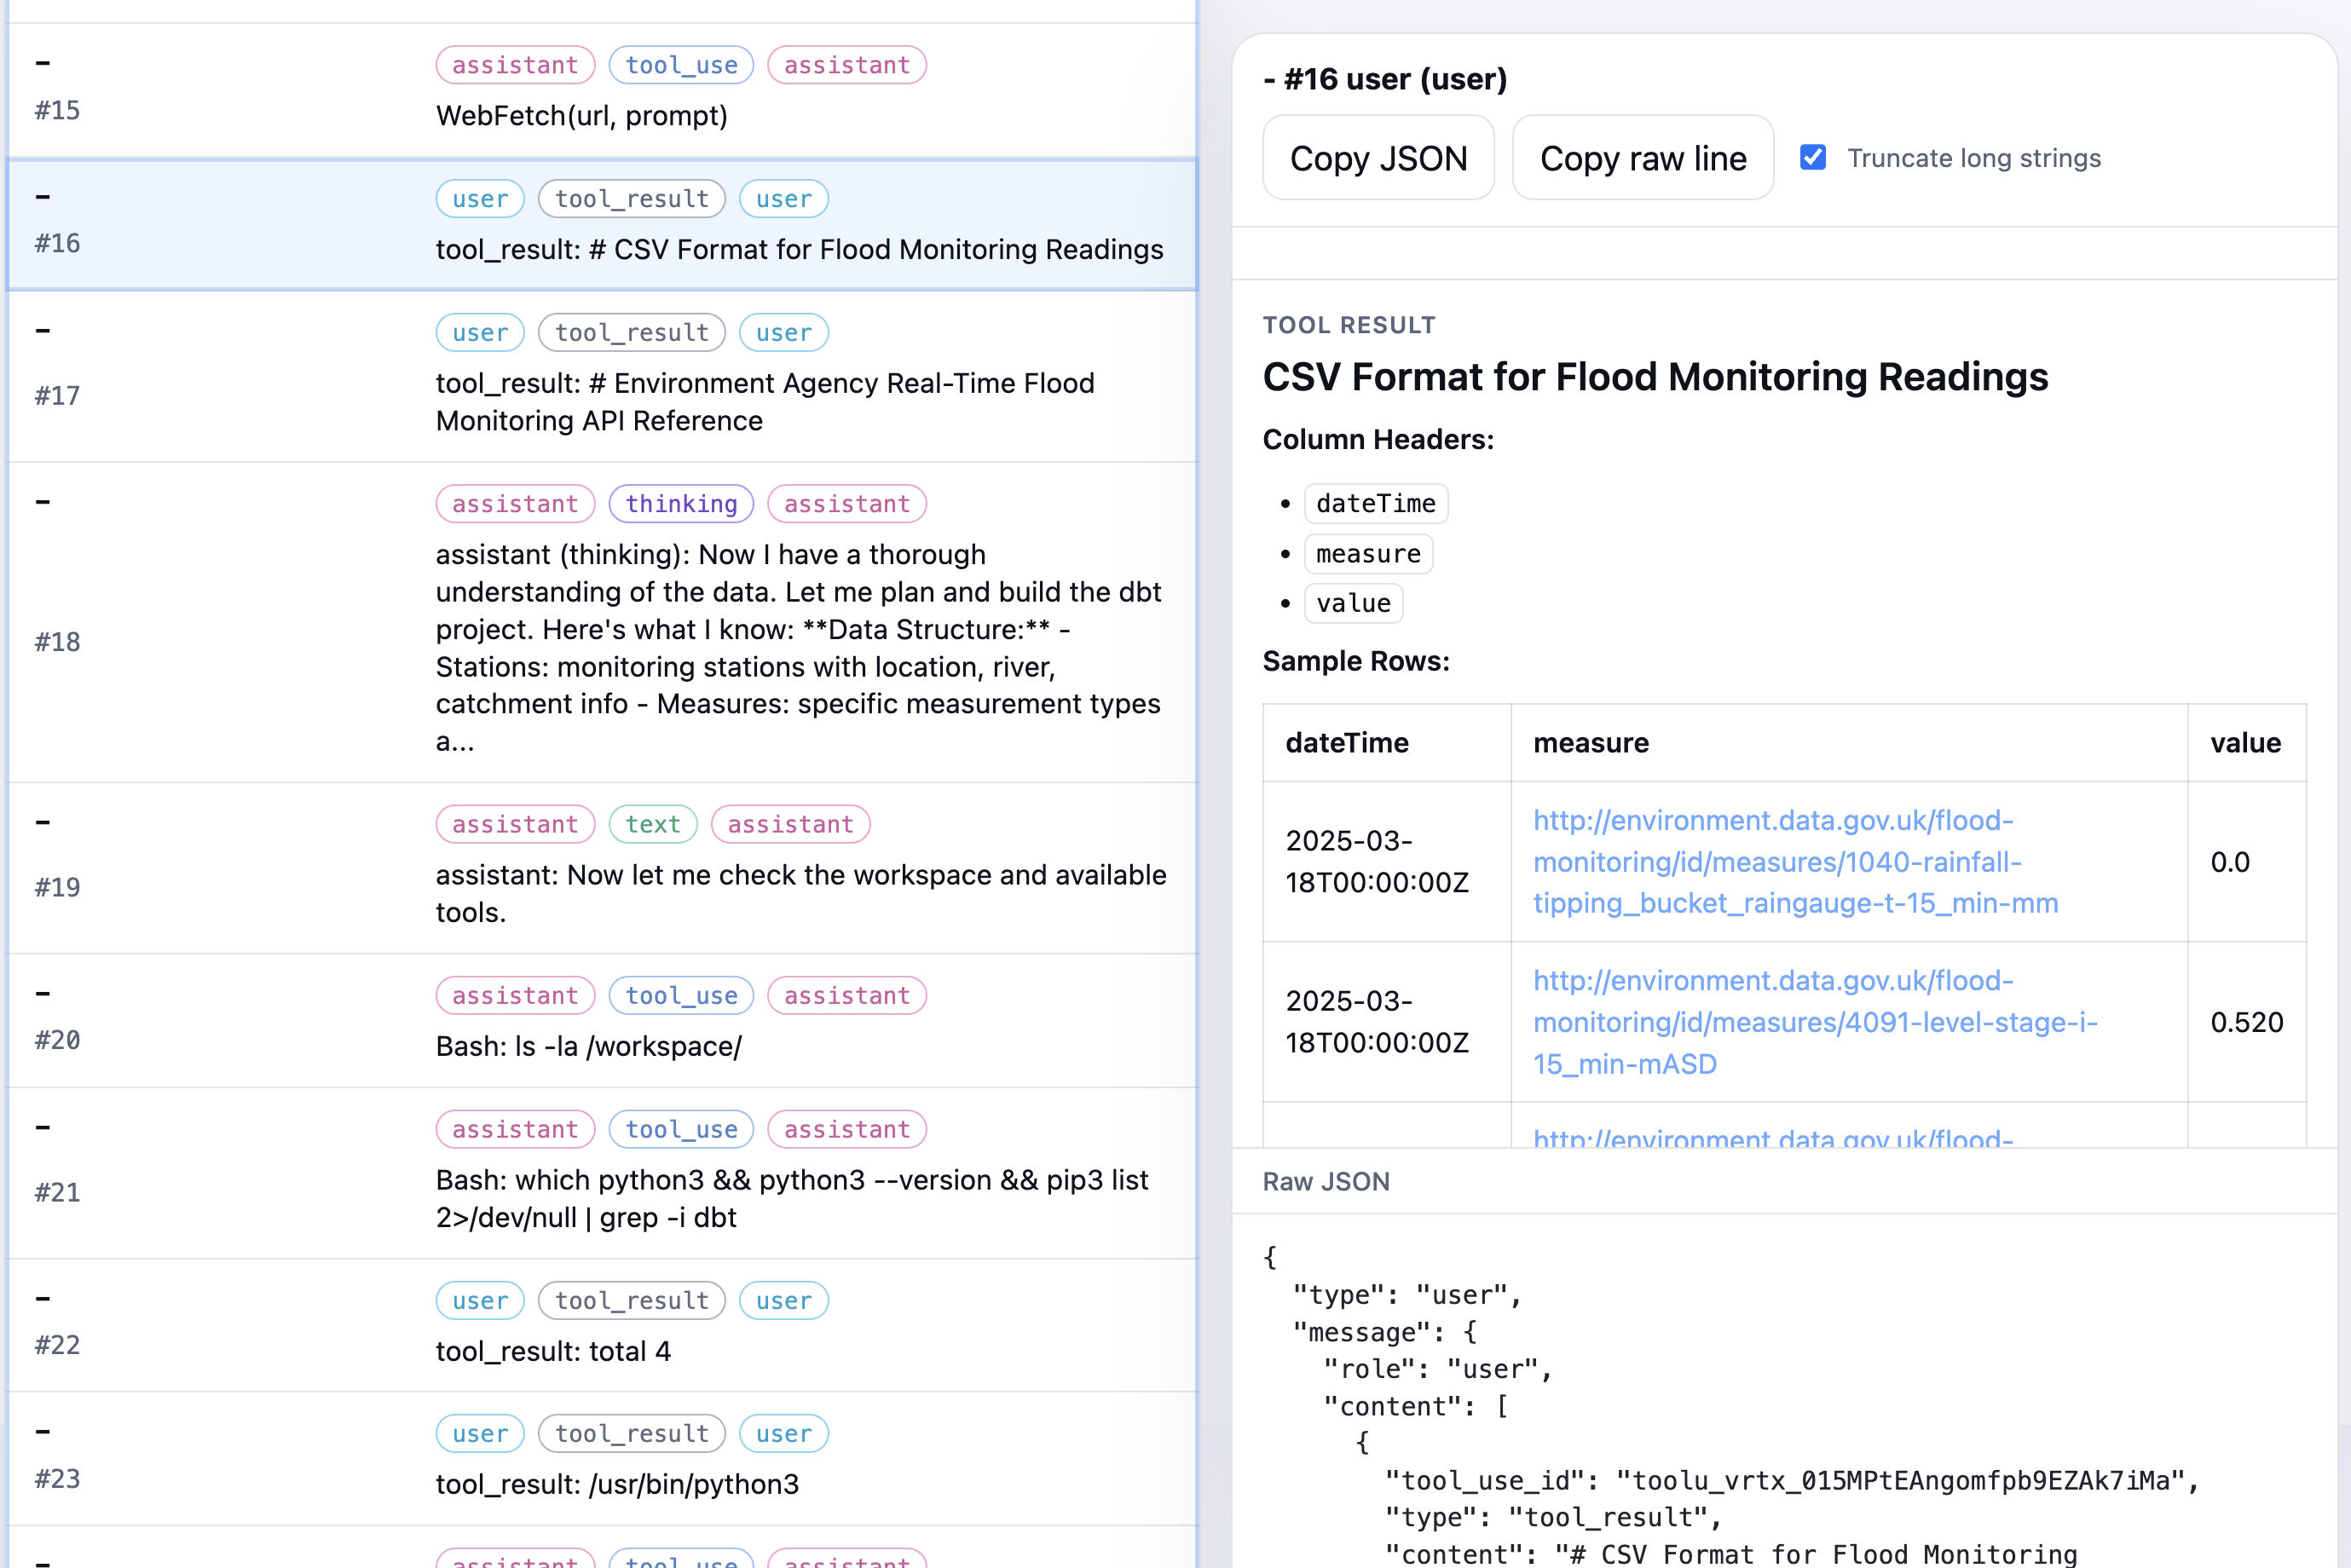Click the text tag in row #19

tap(652, 824)
